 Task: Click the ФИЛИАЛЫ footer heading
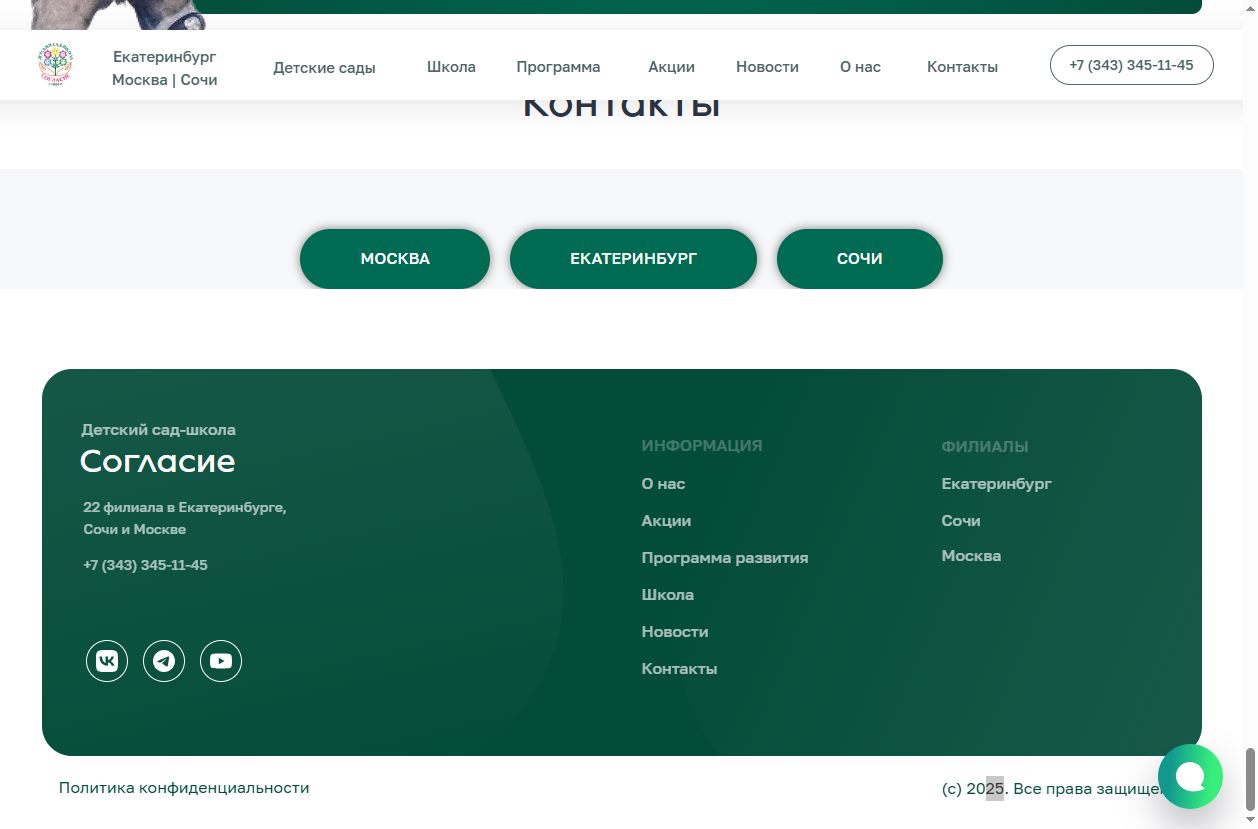pyautogui.click(x=985, y=447)
